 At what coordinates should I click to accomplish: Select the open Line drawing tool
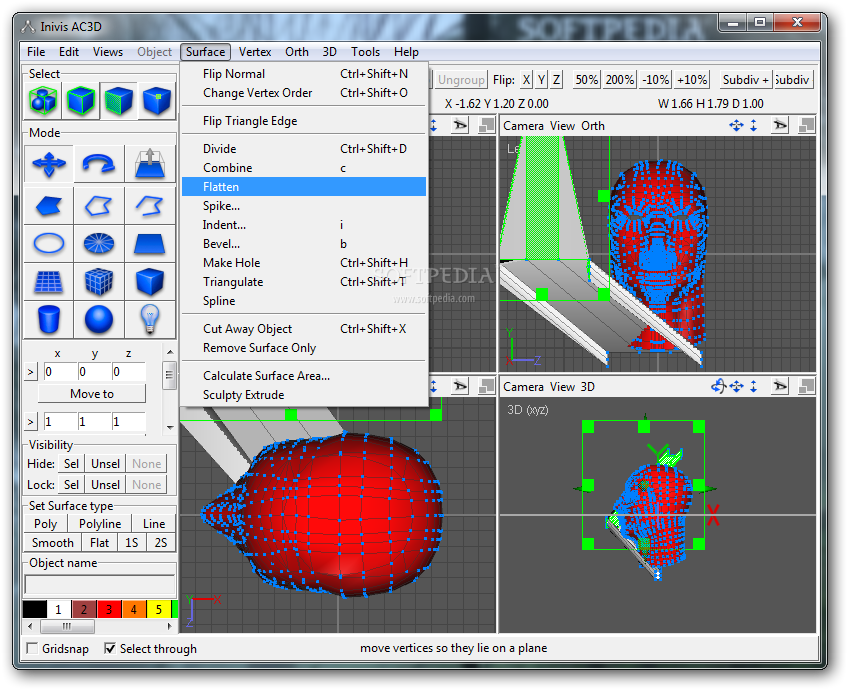(x=150, y=205)
